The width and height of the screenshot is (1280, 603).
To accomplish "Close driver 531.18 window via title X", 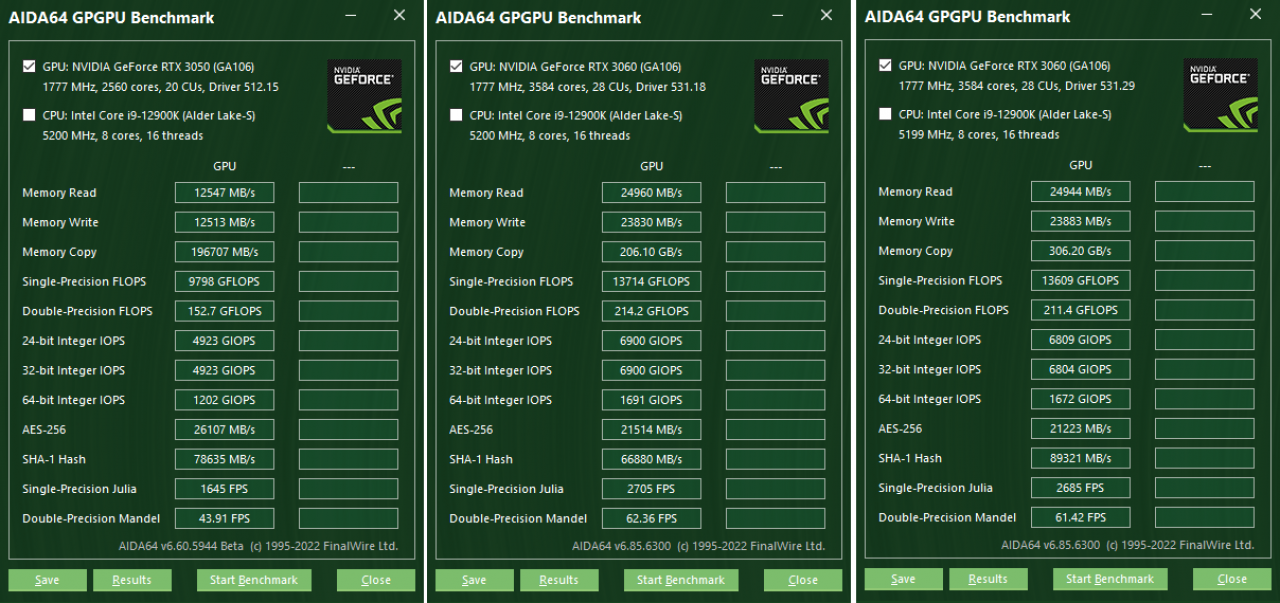I will (826, 16).
